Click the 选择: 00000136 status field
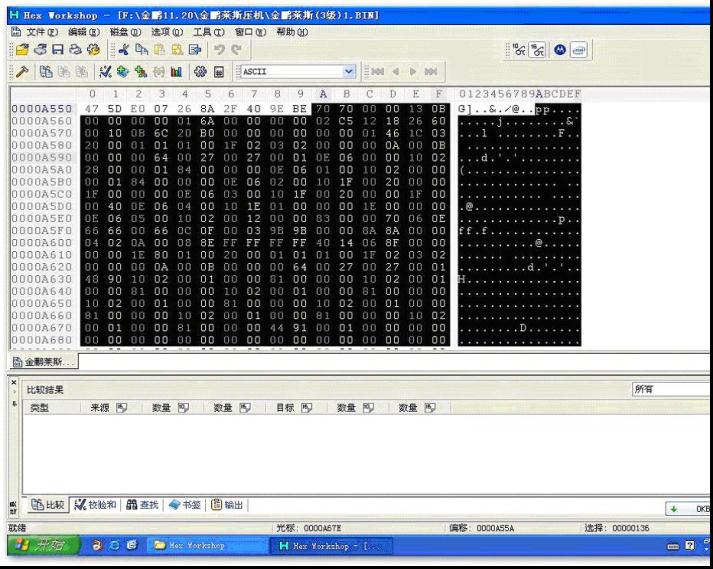Image resolution: width=713 pixels, height=569 pixels. 617,528
